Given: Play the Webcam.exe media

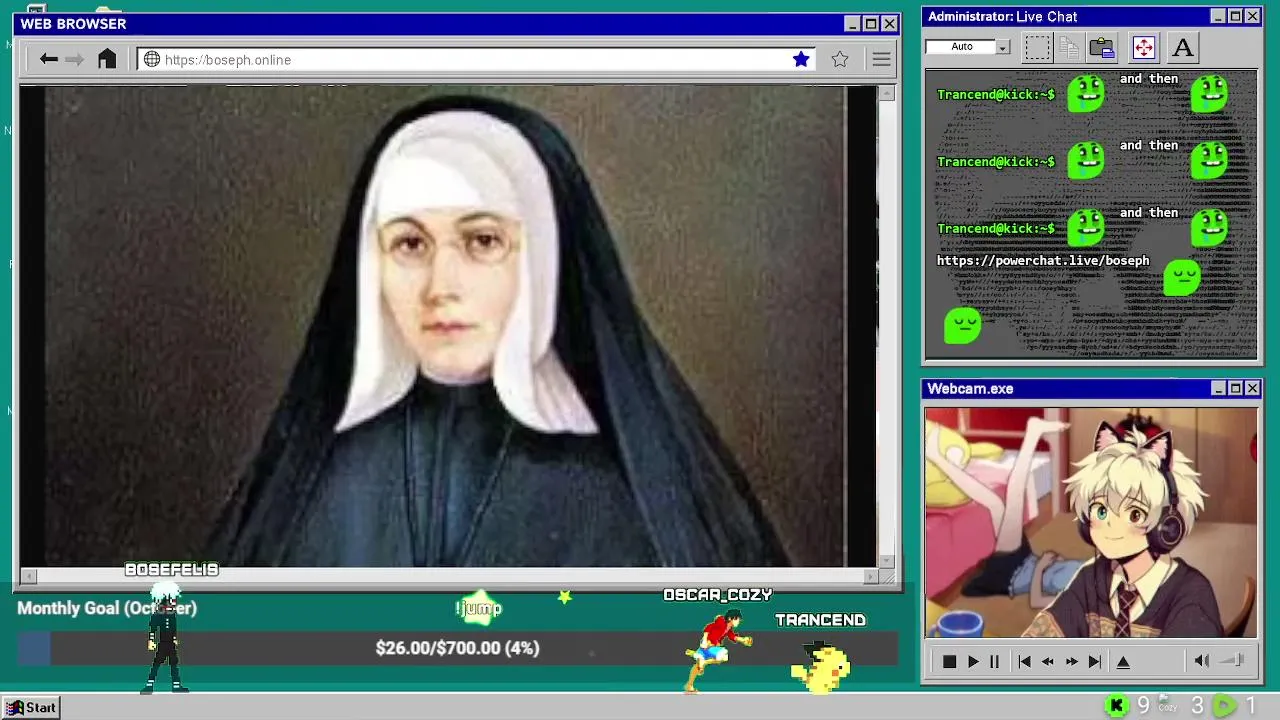Looking at the screenshot, I should [973, 661].
